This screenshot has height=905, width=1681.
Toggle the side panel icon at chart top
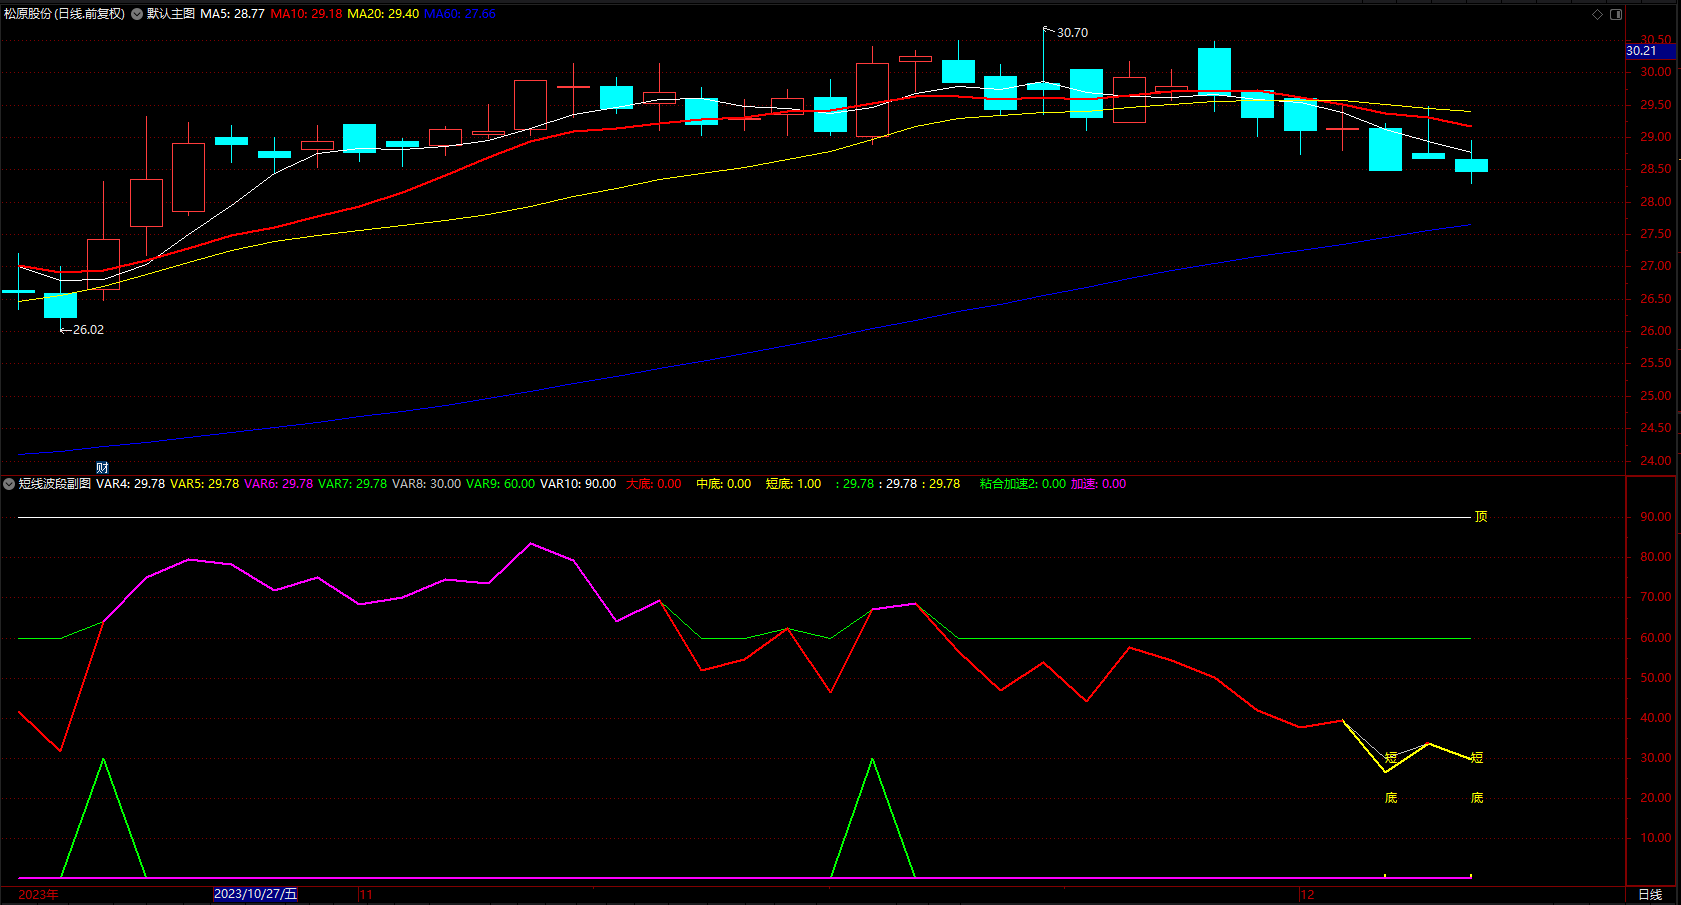pyautogui.click(x=1616, y=14)
